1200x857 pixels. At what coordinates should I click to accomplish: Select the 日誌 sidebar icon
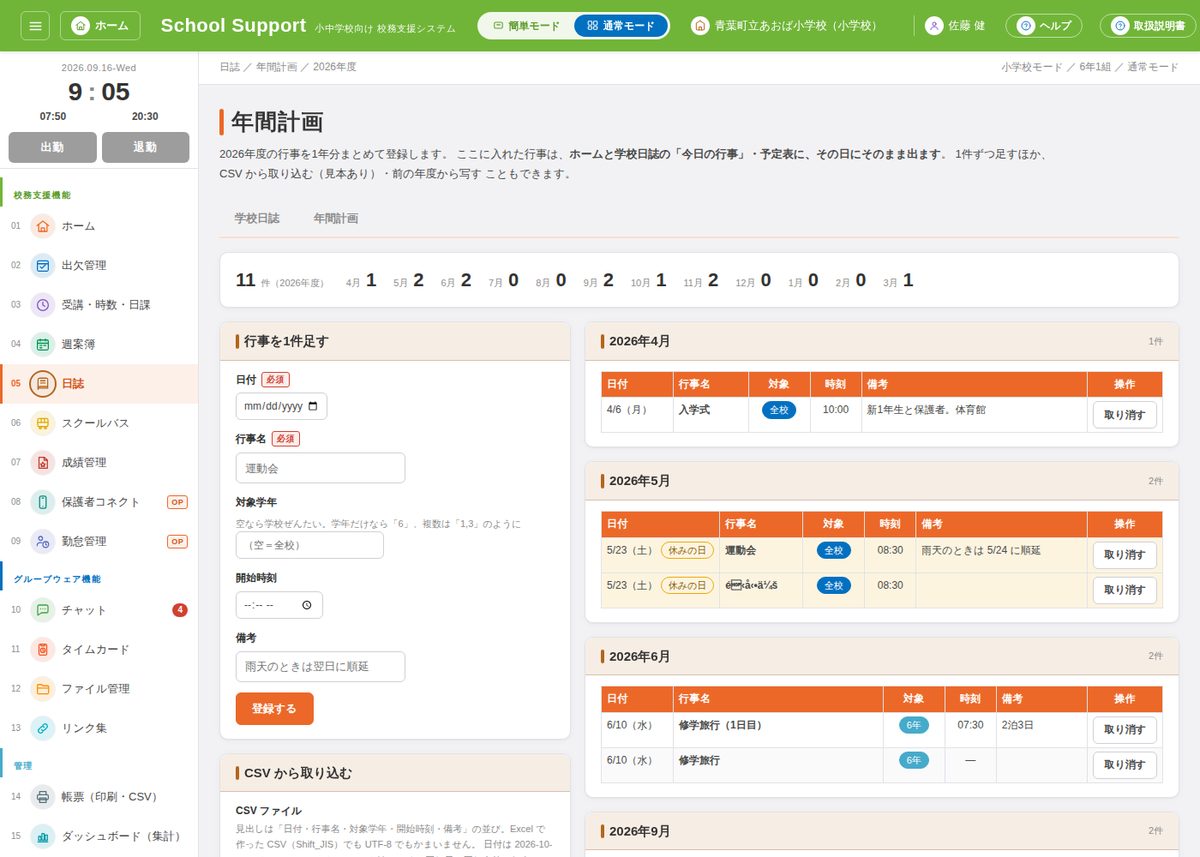click(x=42, y=383)
